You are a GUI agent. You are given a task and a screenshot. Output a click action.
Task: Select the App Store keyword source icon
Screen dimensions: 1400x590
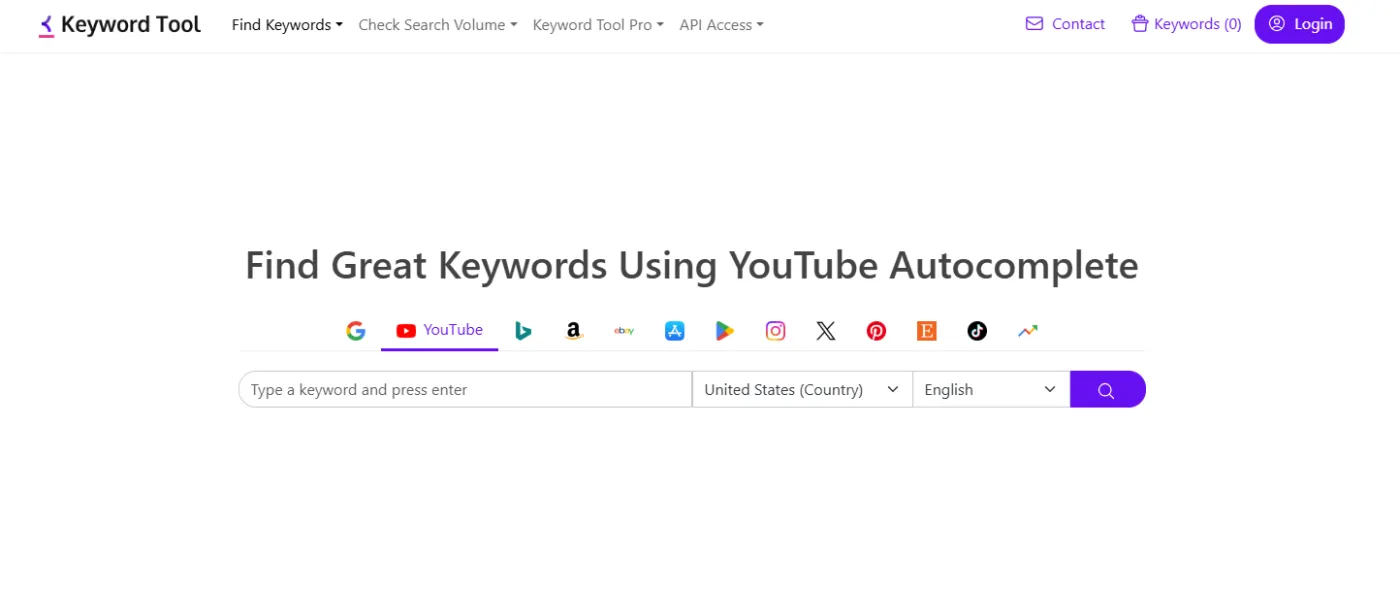click(x=675, y=331)
